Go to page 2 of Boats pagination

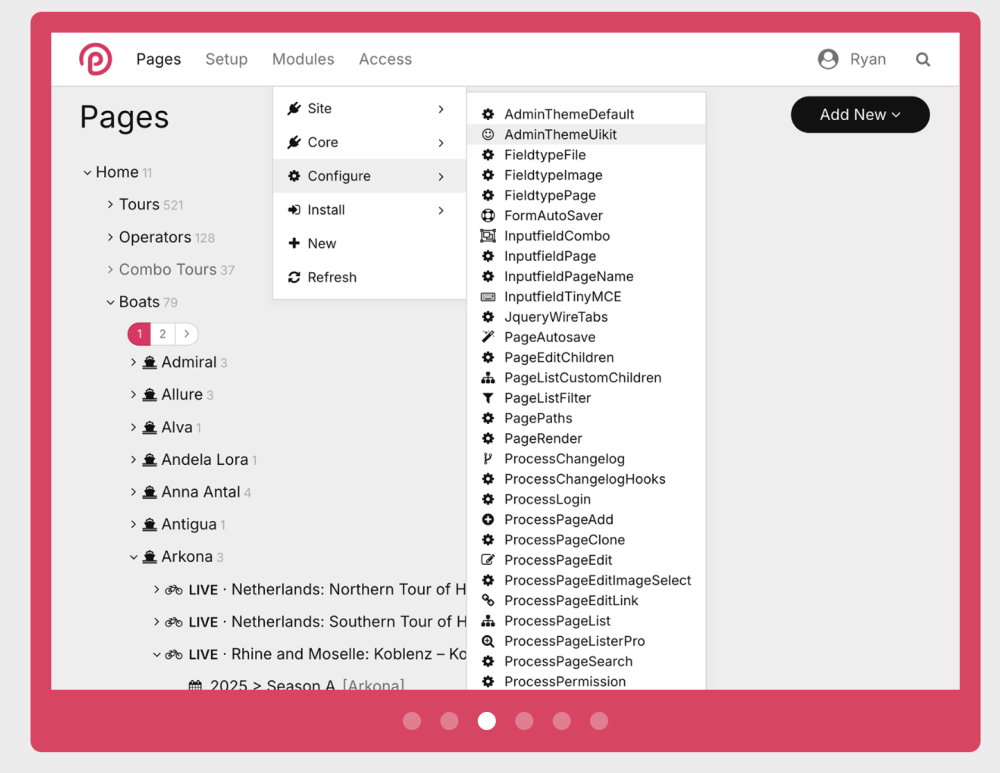(162, 334)
